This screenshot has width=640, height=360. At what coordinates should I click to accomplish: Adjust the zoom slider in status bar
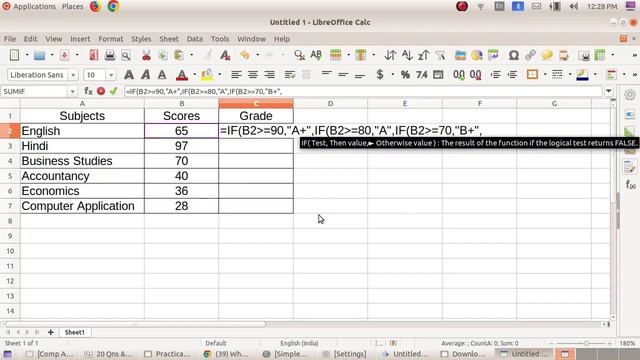(x=586, y=343)
